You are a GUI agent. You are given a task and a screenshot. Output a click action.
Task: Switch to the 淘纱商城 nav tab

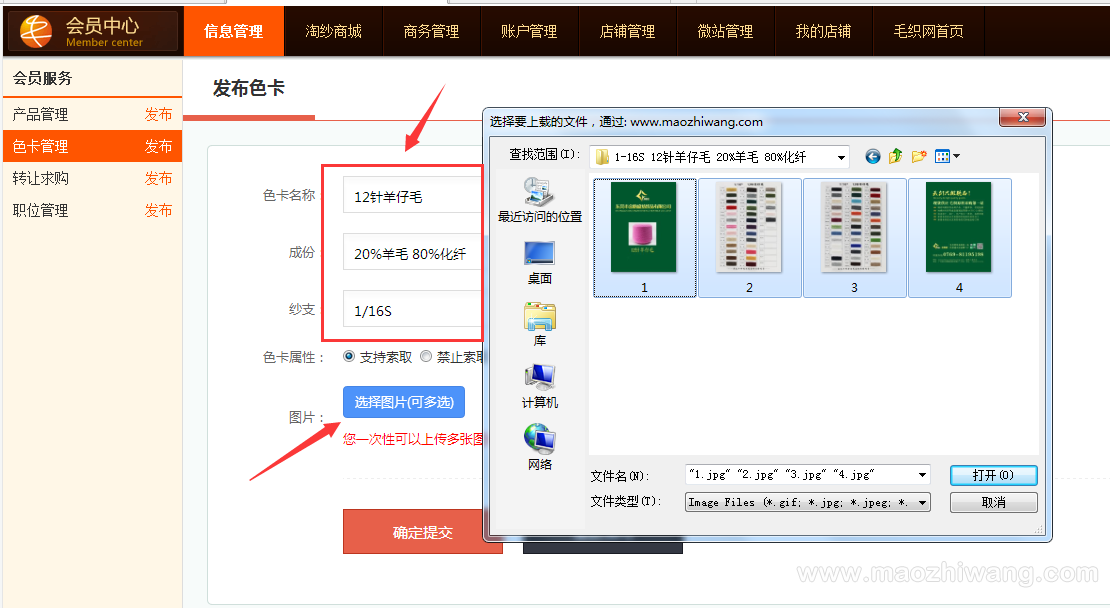[x=333, y=31]
